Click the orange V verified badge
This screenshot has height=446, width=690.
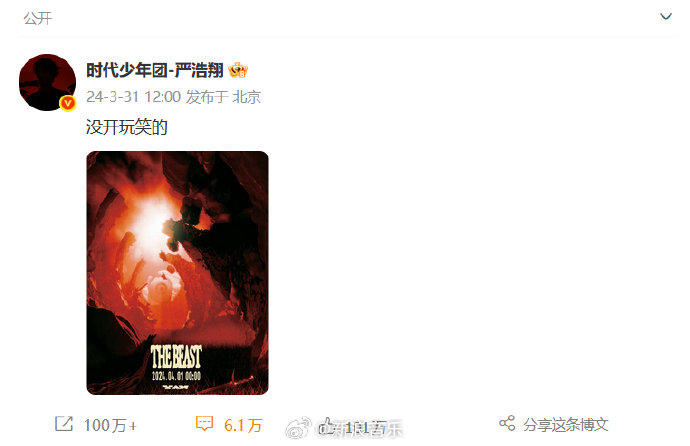pos(67,103)
